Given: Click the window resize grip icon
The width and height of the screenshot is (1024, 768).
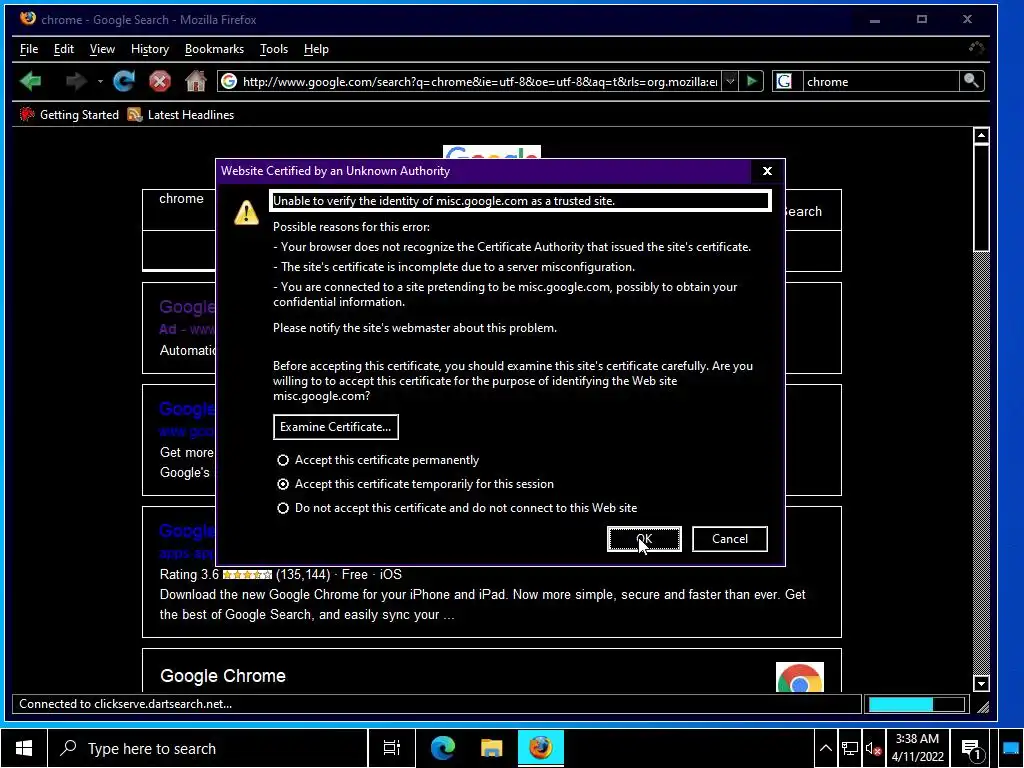Looking at the screenshot, I should pyautogui.click(x=983, y=706).
